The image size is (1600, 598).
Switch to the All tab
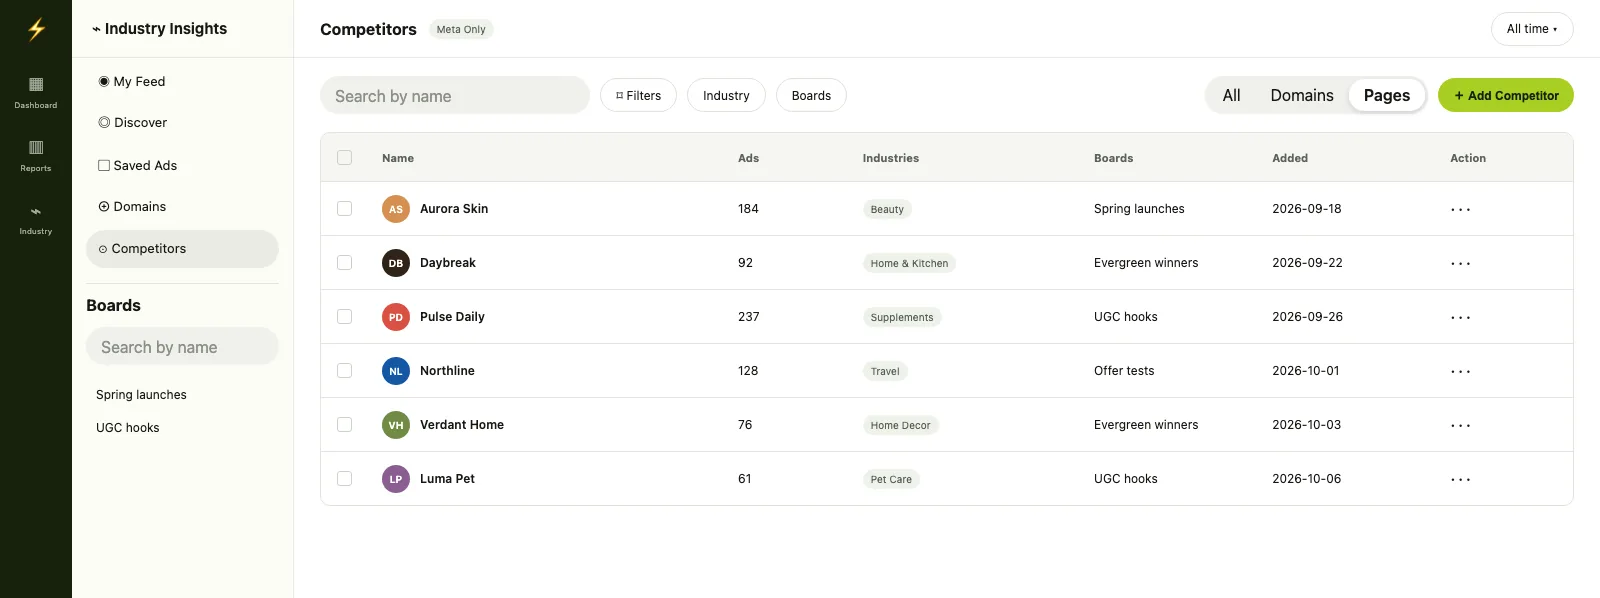1231,95
